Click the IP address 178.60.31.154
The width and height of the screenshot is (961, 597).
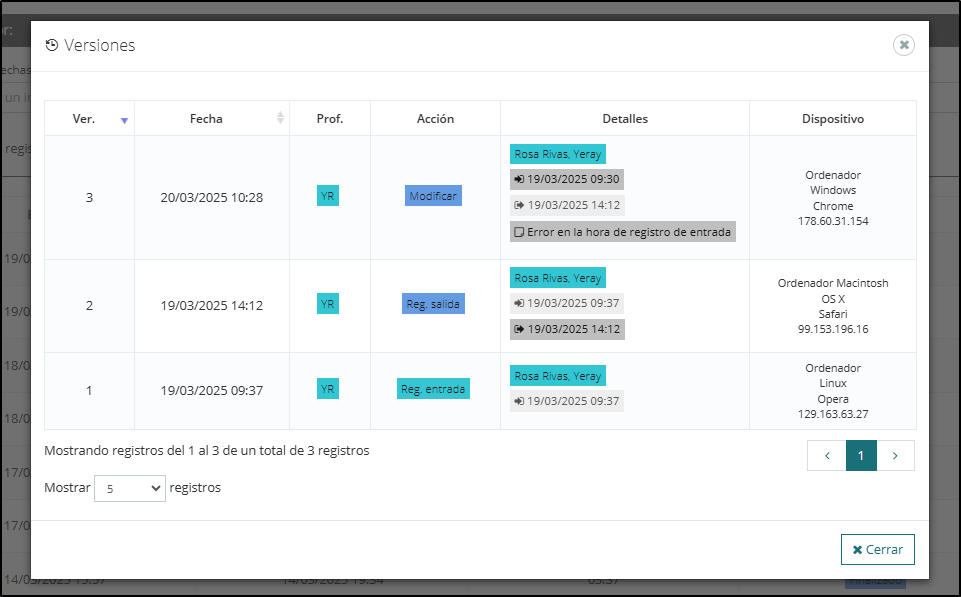[x=833, y=221]
